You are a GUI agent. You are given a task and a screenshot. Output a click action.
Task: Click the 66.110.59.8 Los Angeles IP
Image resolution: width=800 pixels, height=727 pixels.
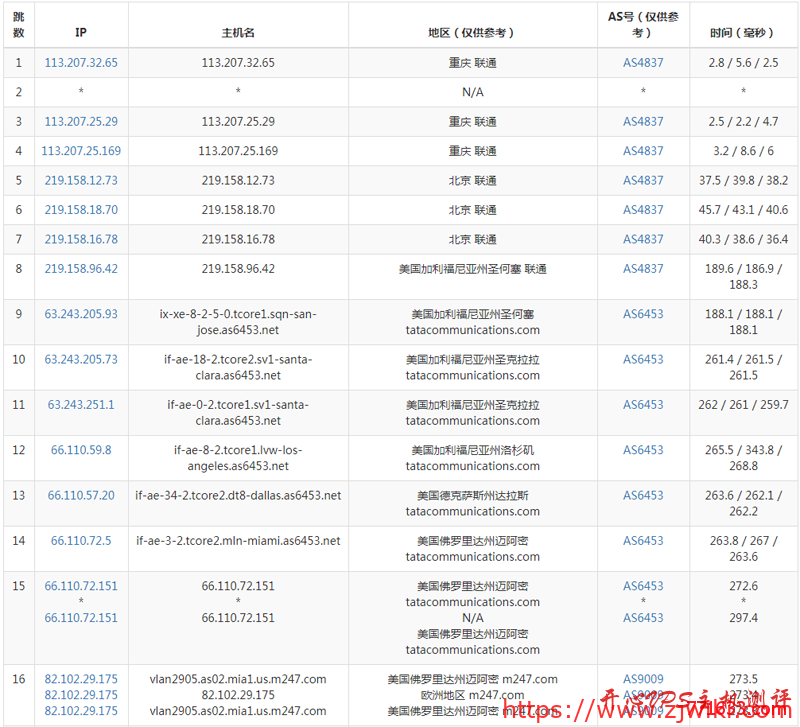80,450
